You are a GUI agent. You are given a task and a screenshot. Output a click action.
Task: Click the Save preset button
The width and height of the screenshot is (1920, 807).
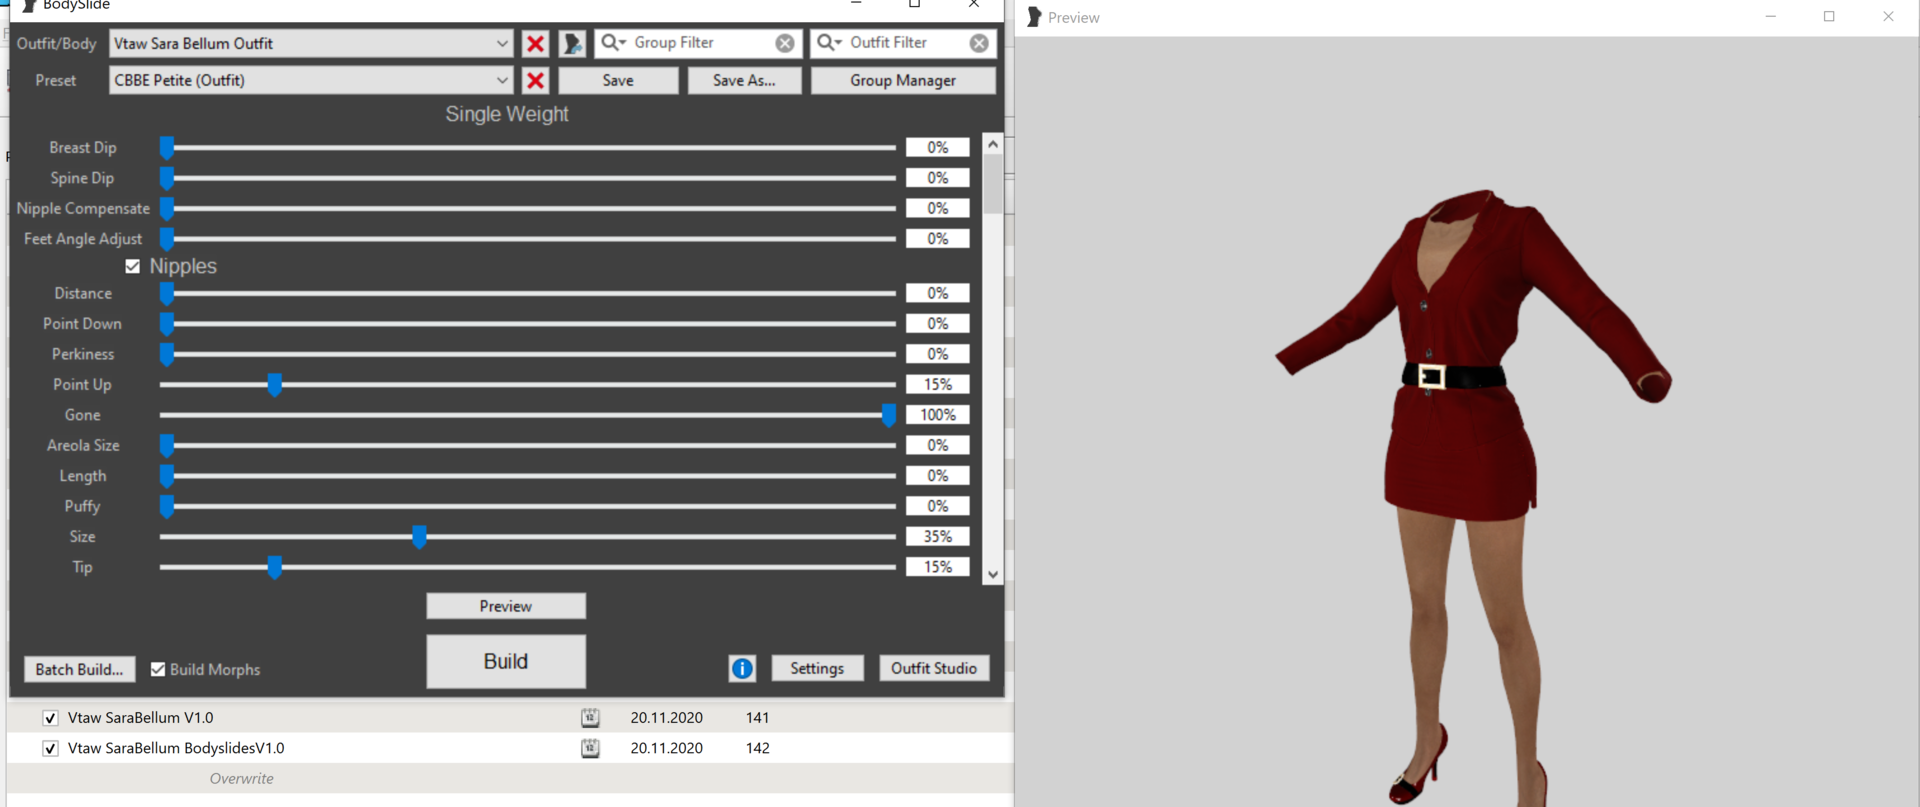pos(618,80)
